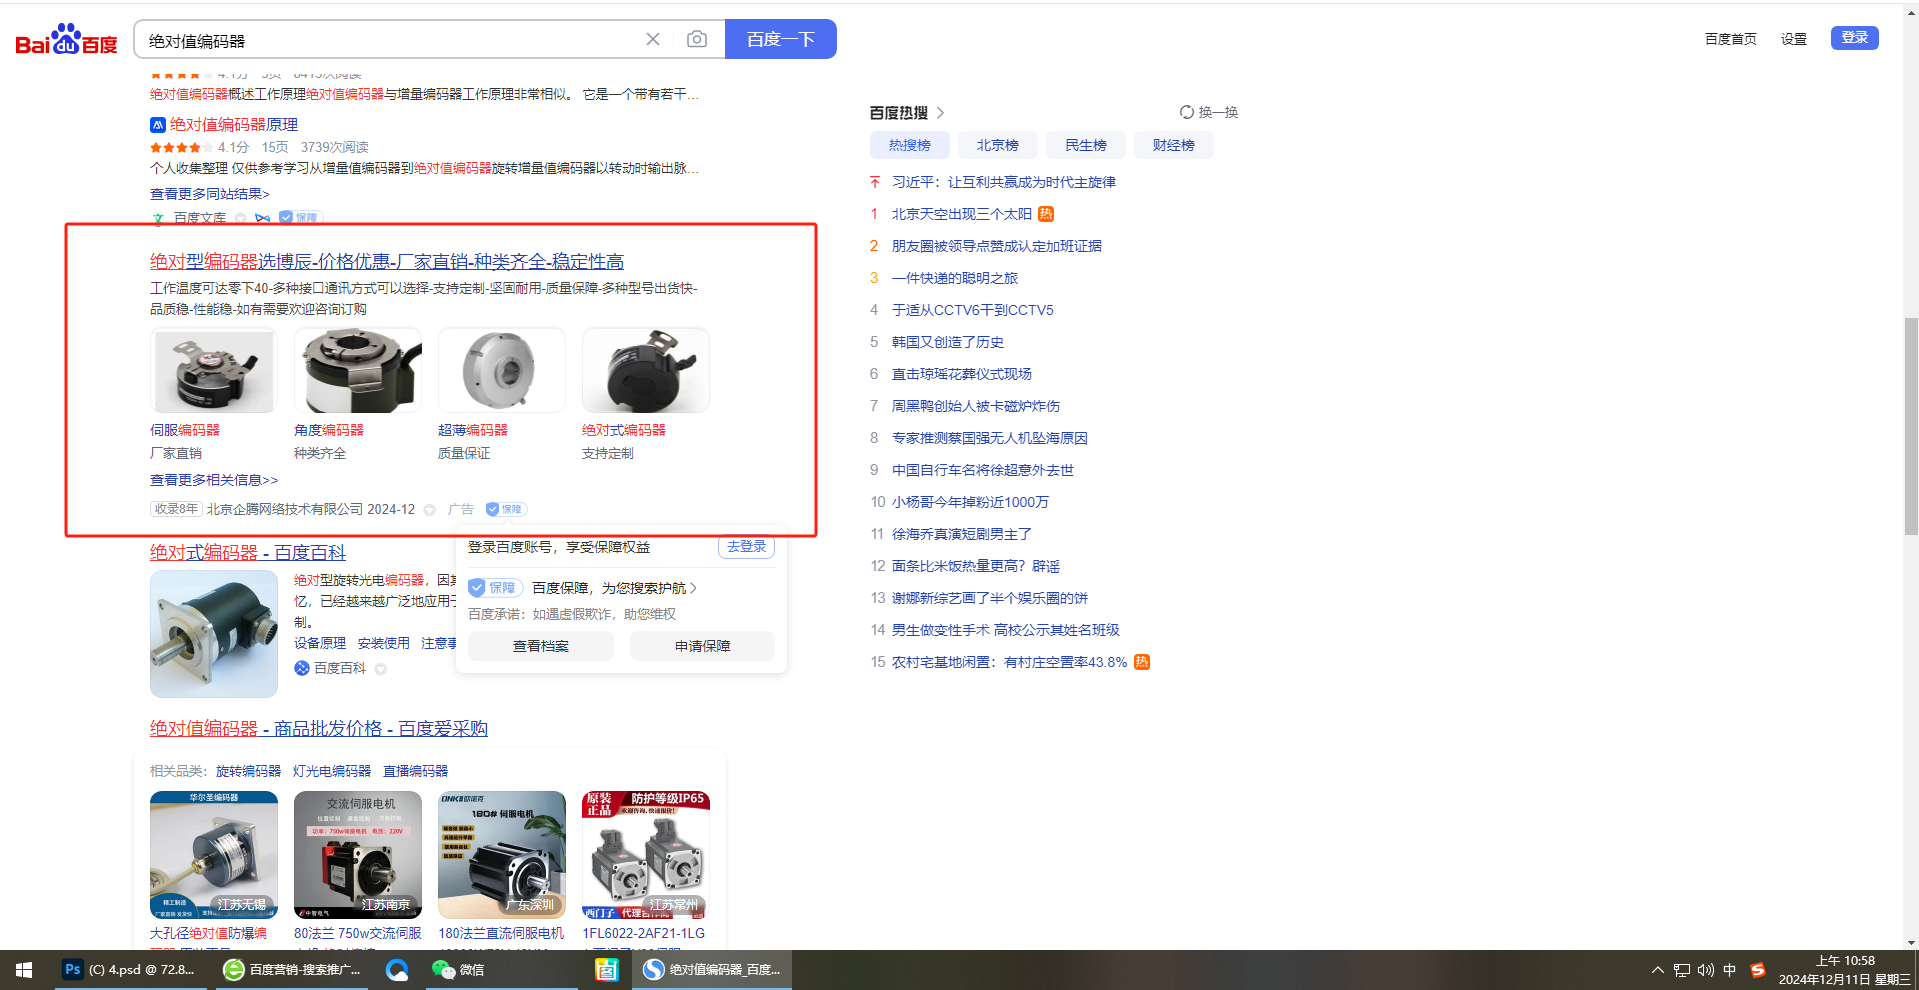Open hot topic 一件快递的聪明之旅
Screen dimensions: 1919x990
coord(955,278)
